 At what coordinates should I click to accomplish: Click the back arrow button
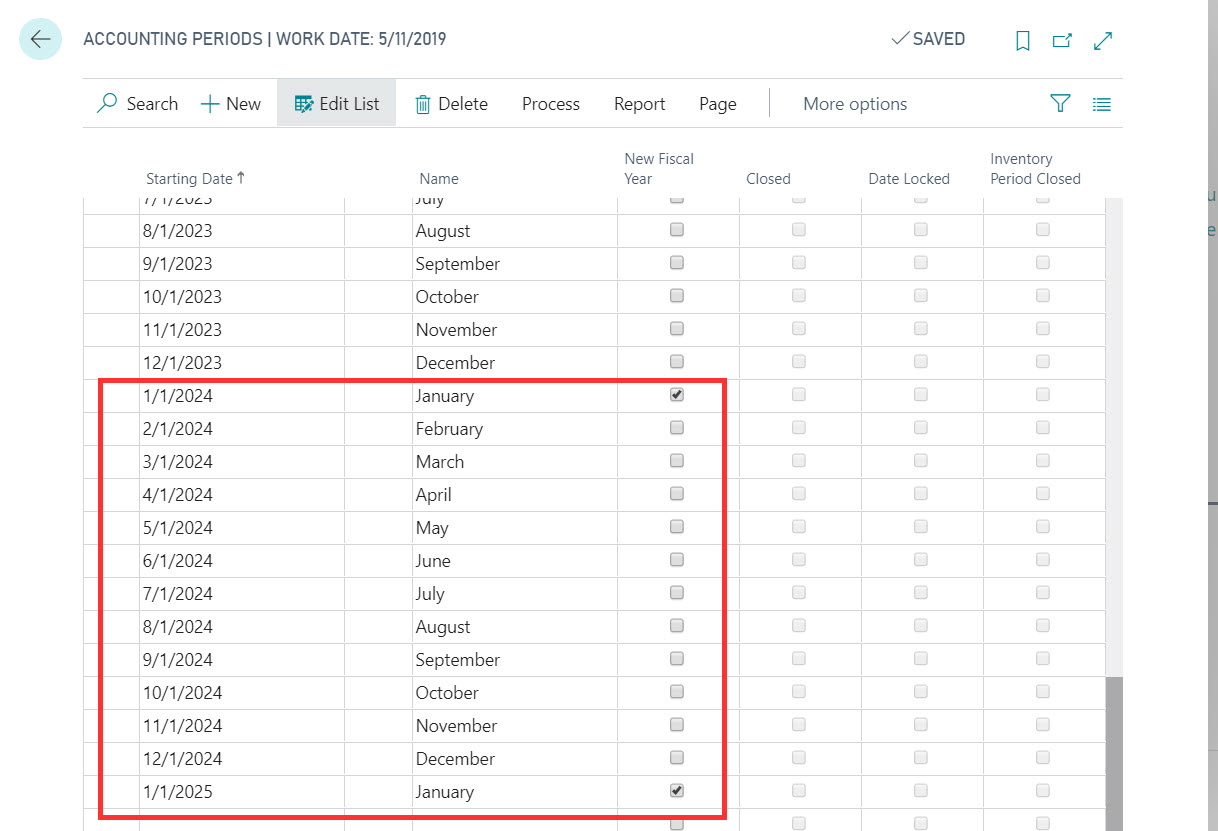(40, 40)
